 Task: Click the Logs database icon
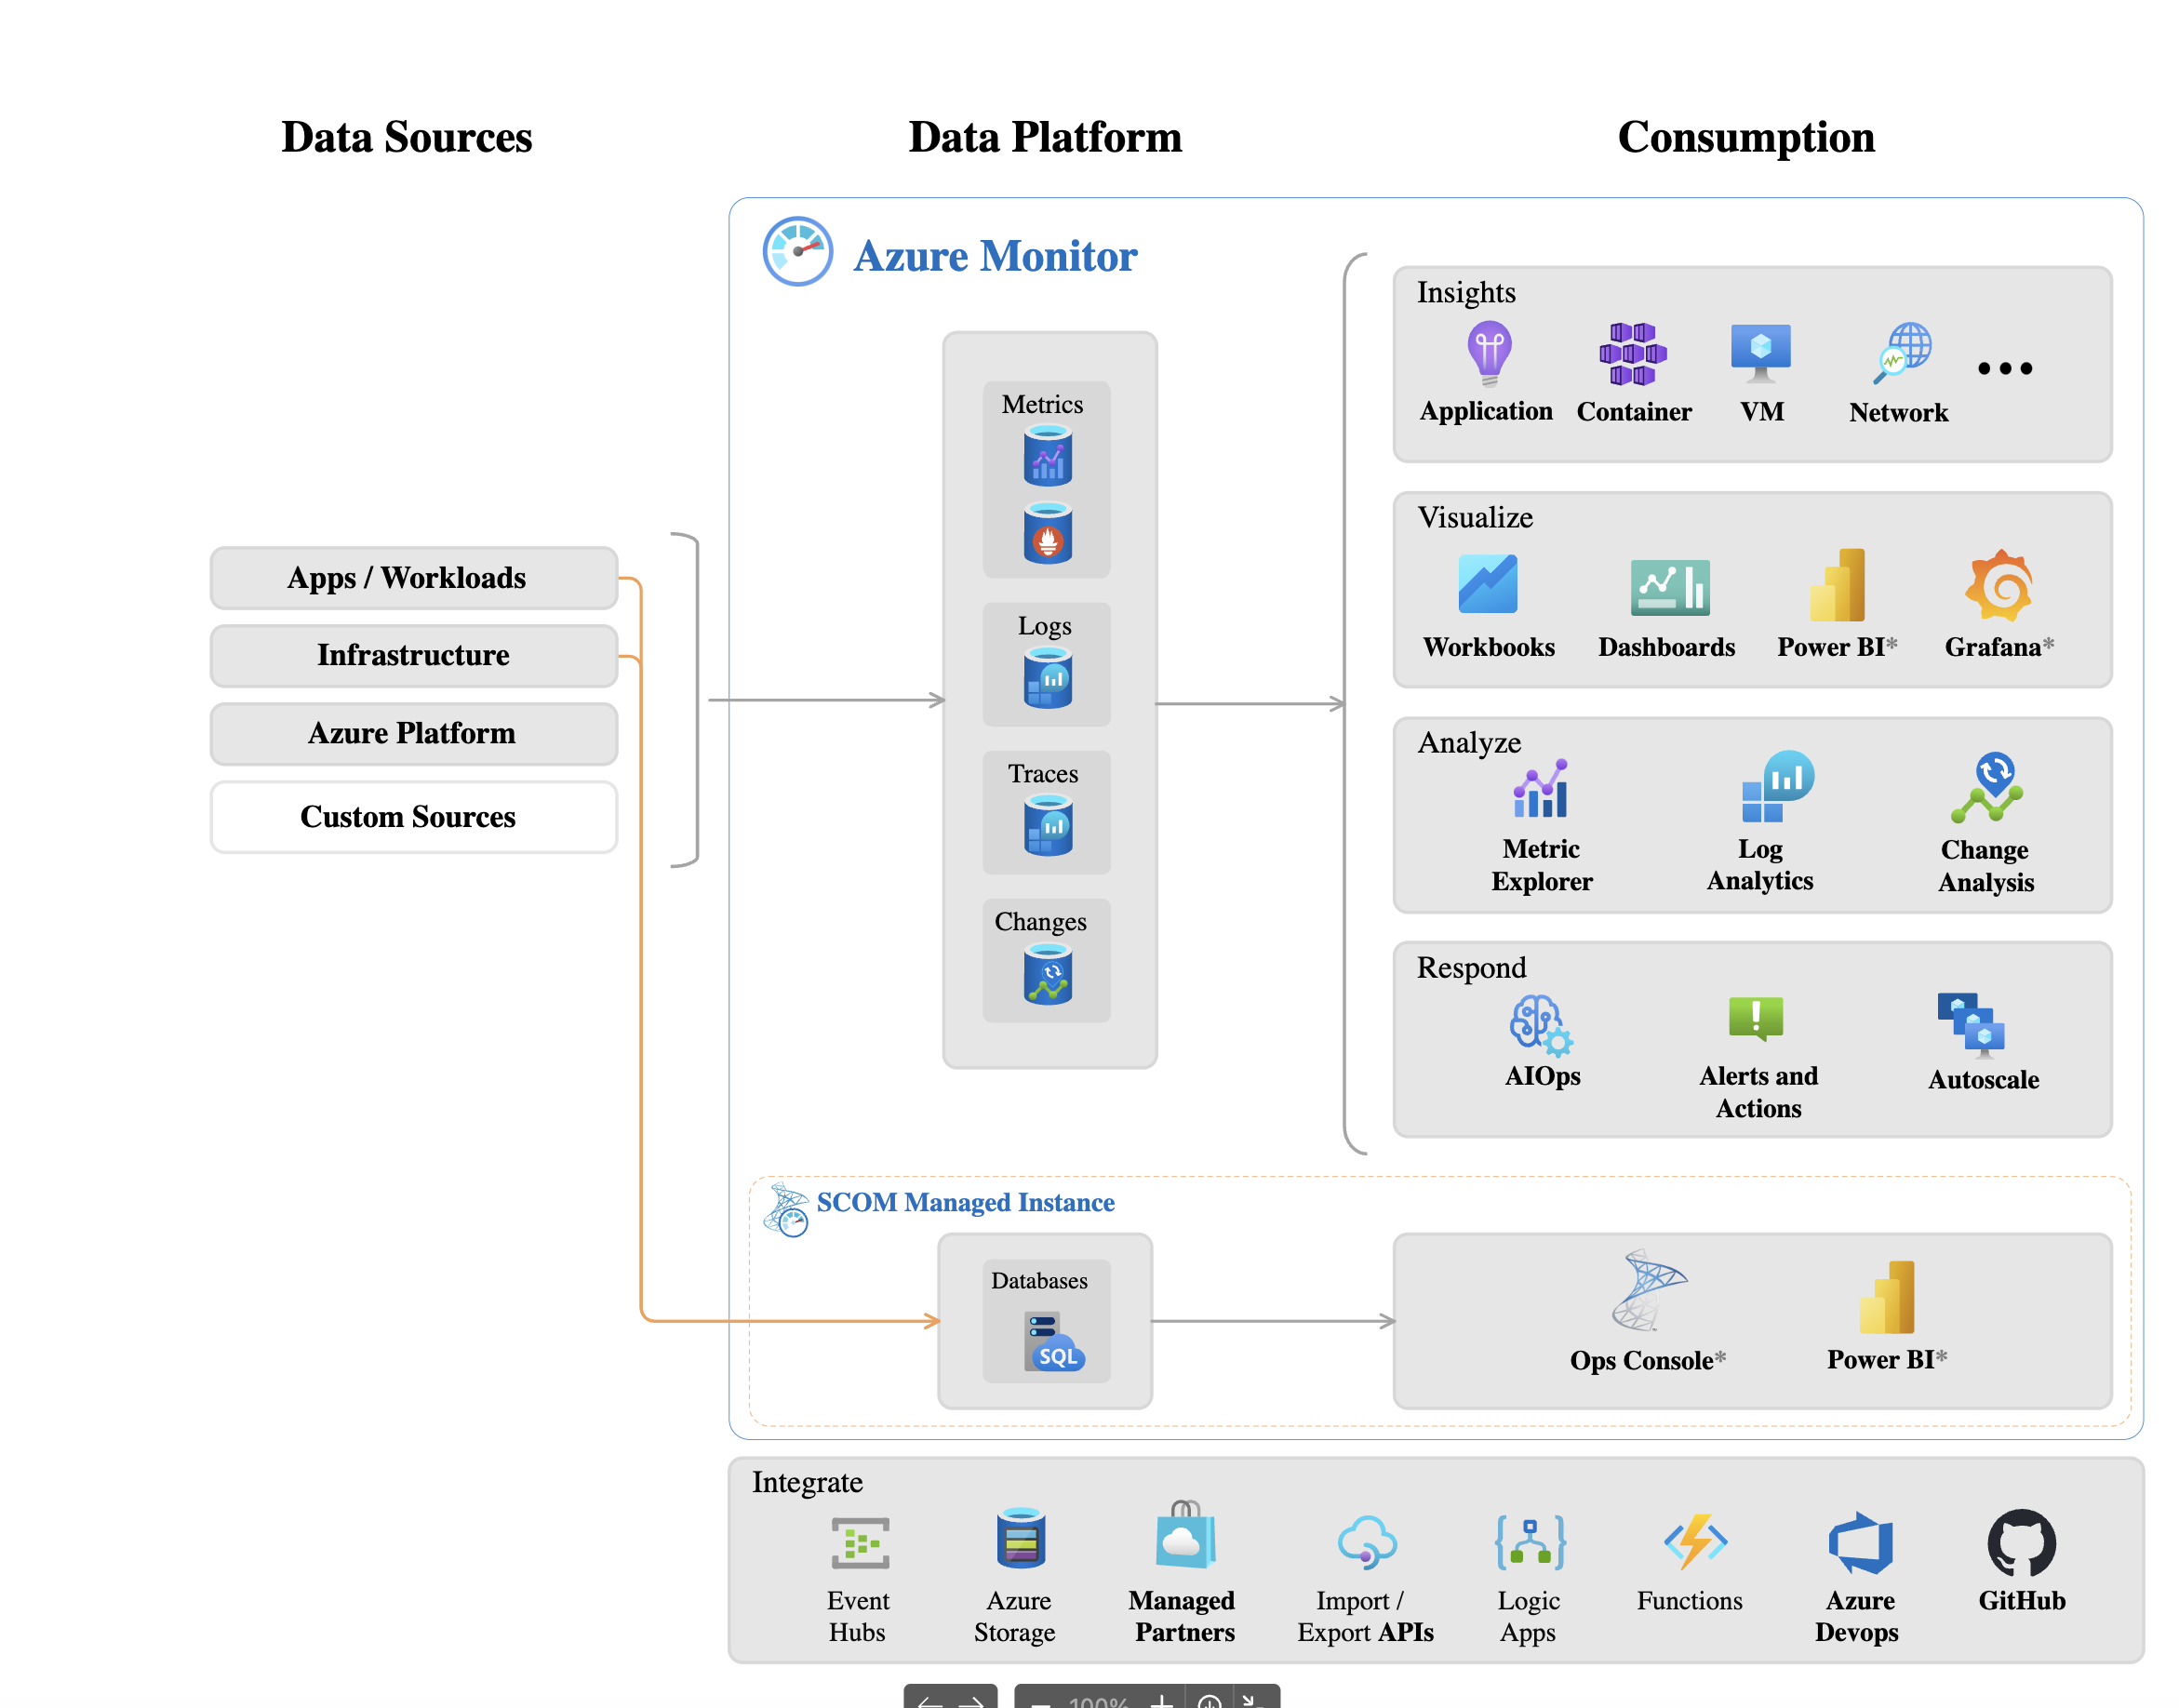pos(1047,677)
